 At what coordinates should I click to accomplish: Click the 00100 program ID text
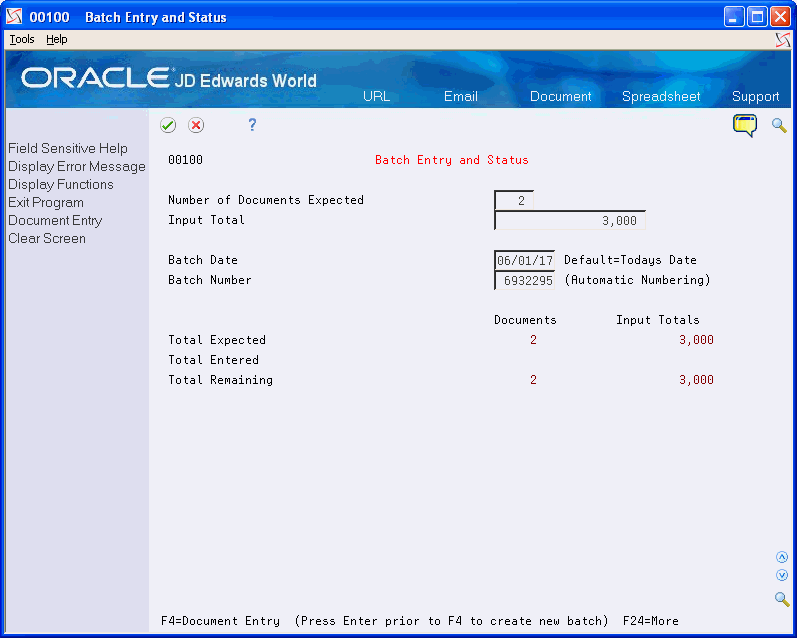pyautogui.click(x=186, y=160)
